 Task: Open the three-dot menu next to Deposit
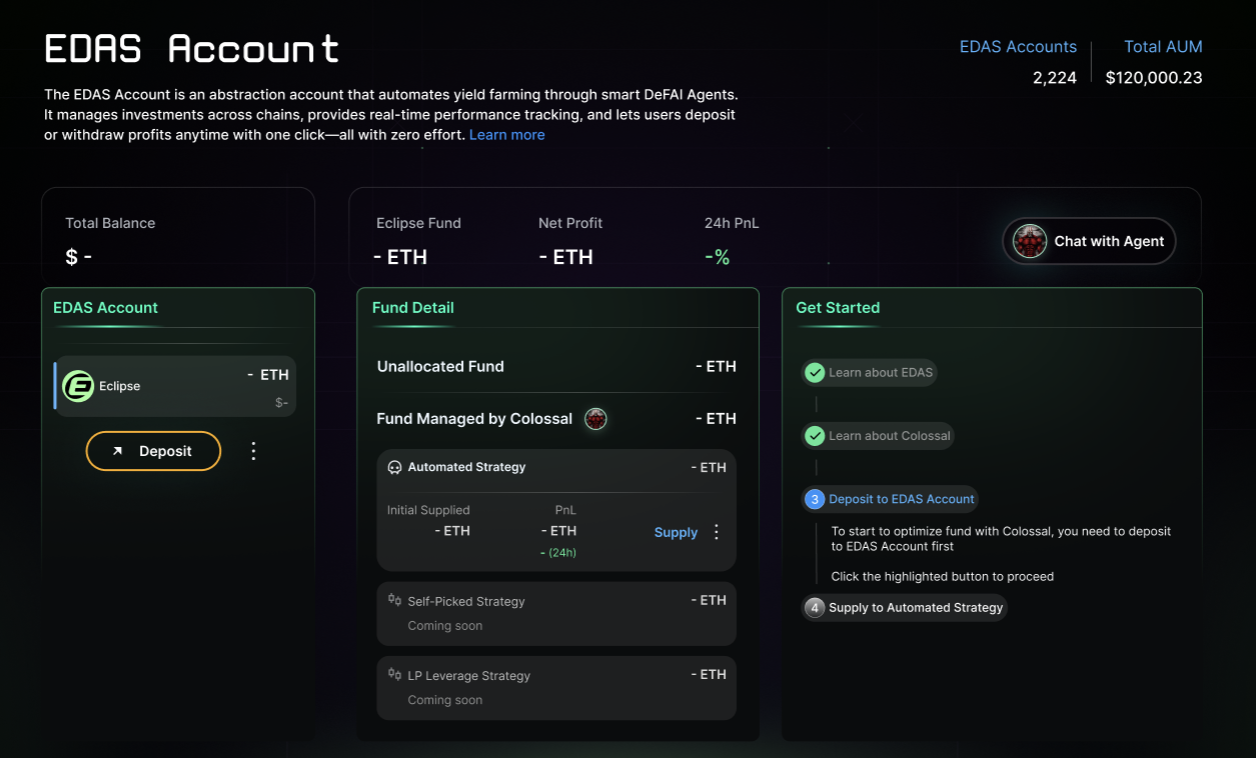point(253,451)
